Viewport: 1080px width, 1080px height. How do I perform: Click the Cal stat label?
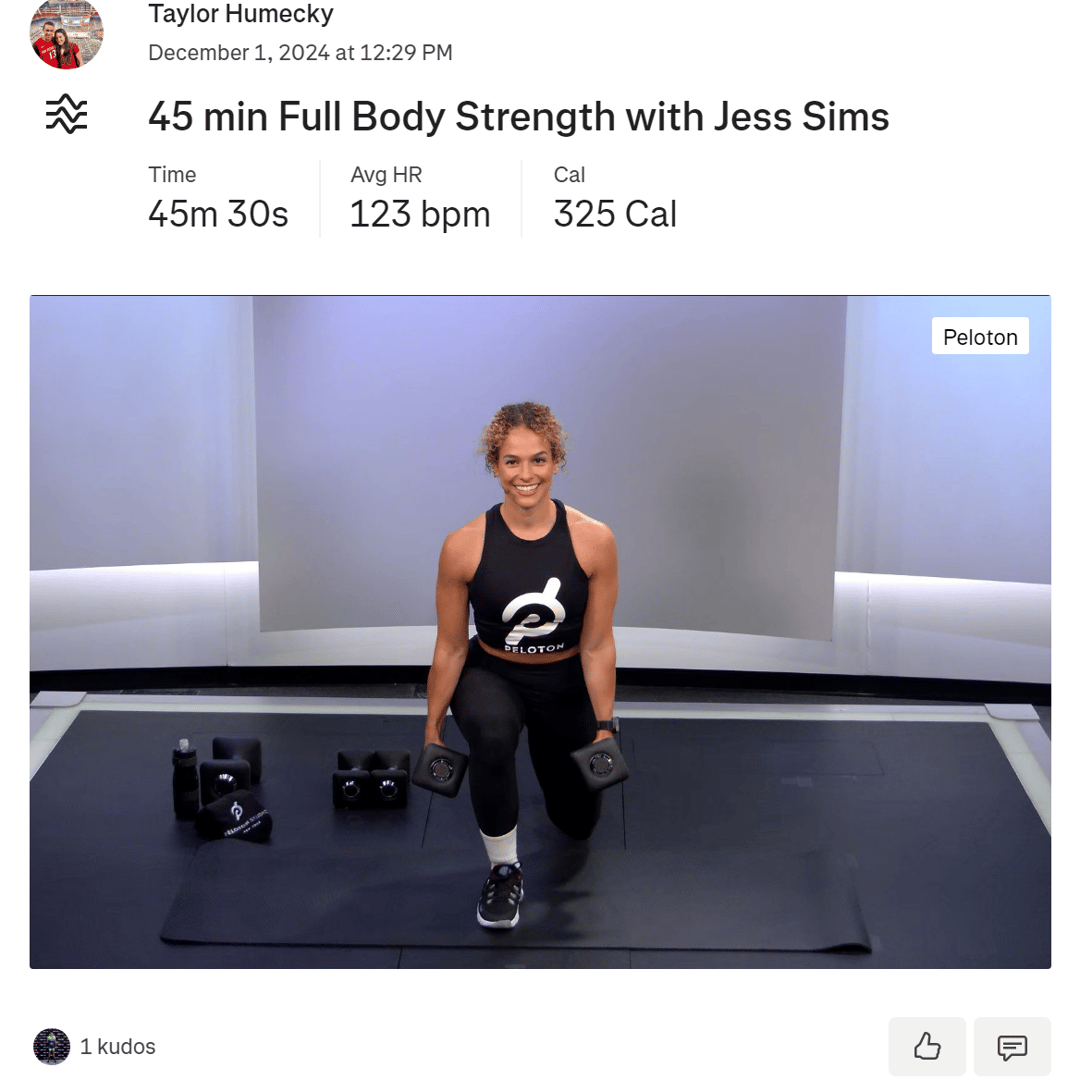point(569,175)
